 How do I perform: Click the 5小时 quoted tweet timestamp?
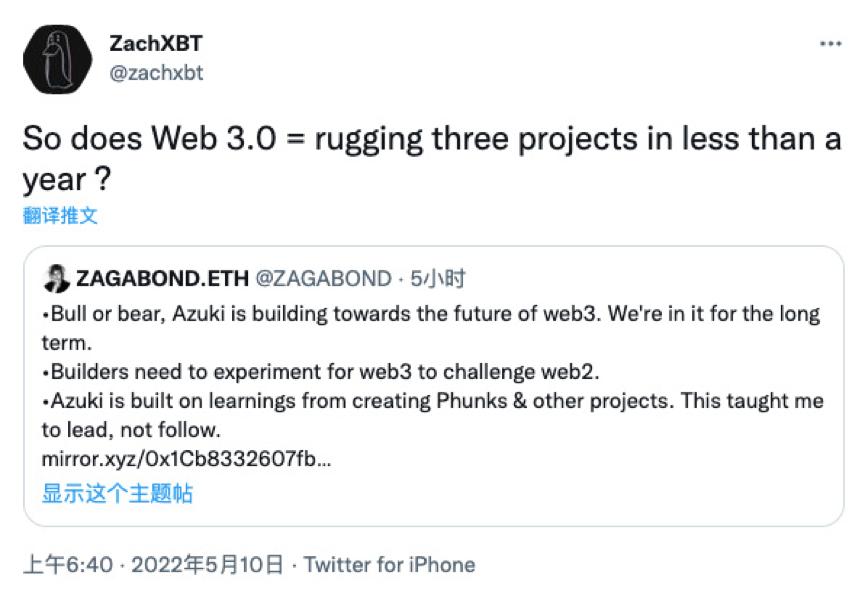[438, 278]
